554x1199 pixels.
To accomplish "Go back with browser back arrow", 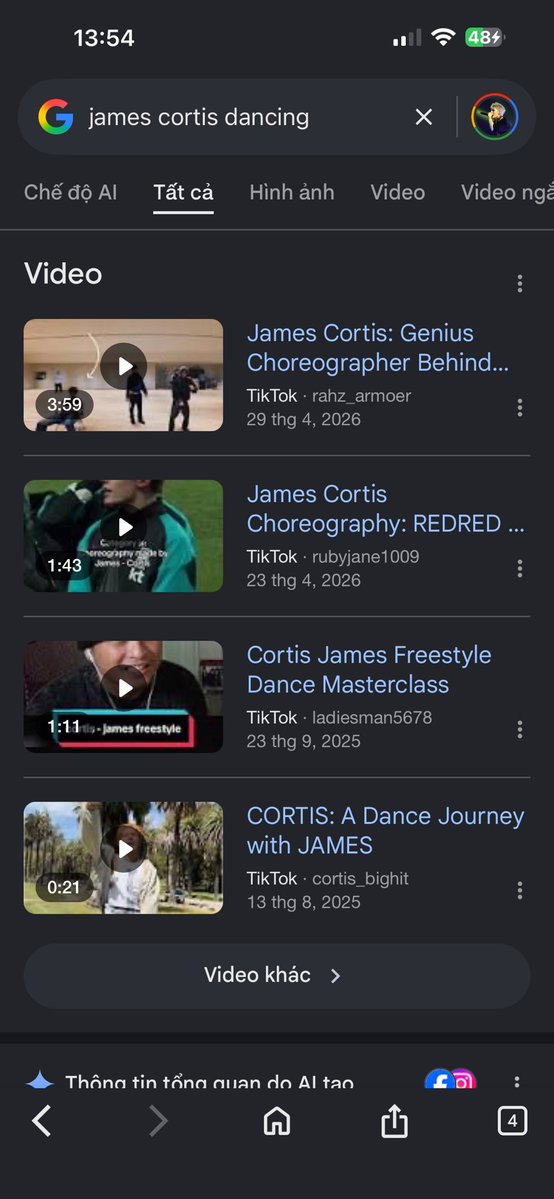I will tap(42, 1122).
